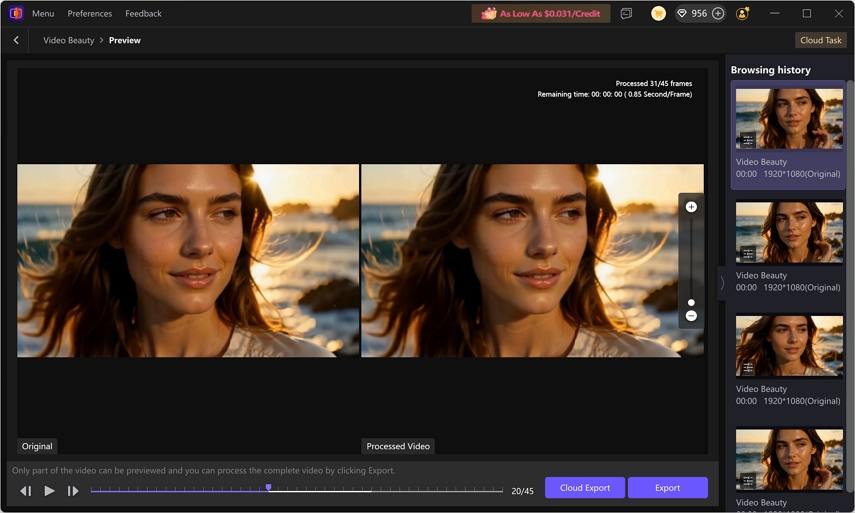Click the preview zoom slider handle
Image resolution: width=855 pixels, height=513 pixels.
691,303
